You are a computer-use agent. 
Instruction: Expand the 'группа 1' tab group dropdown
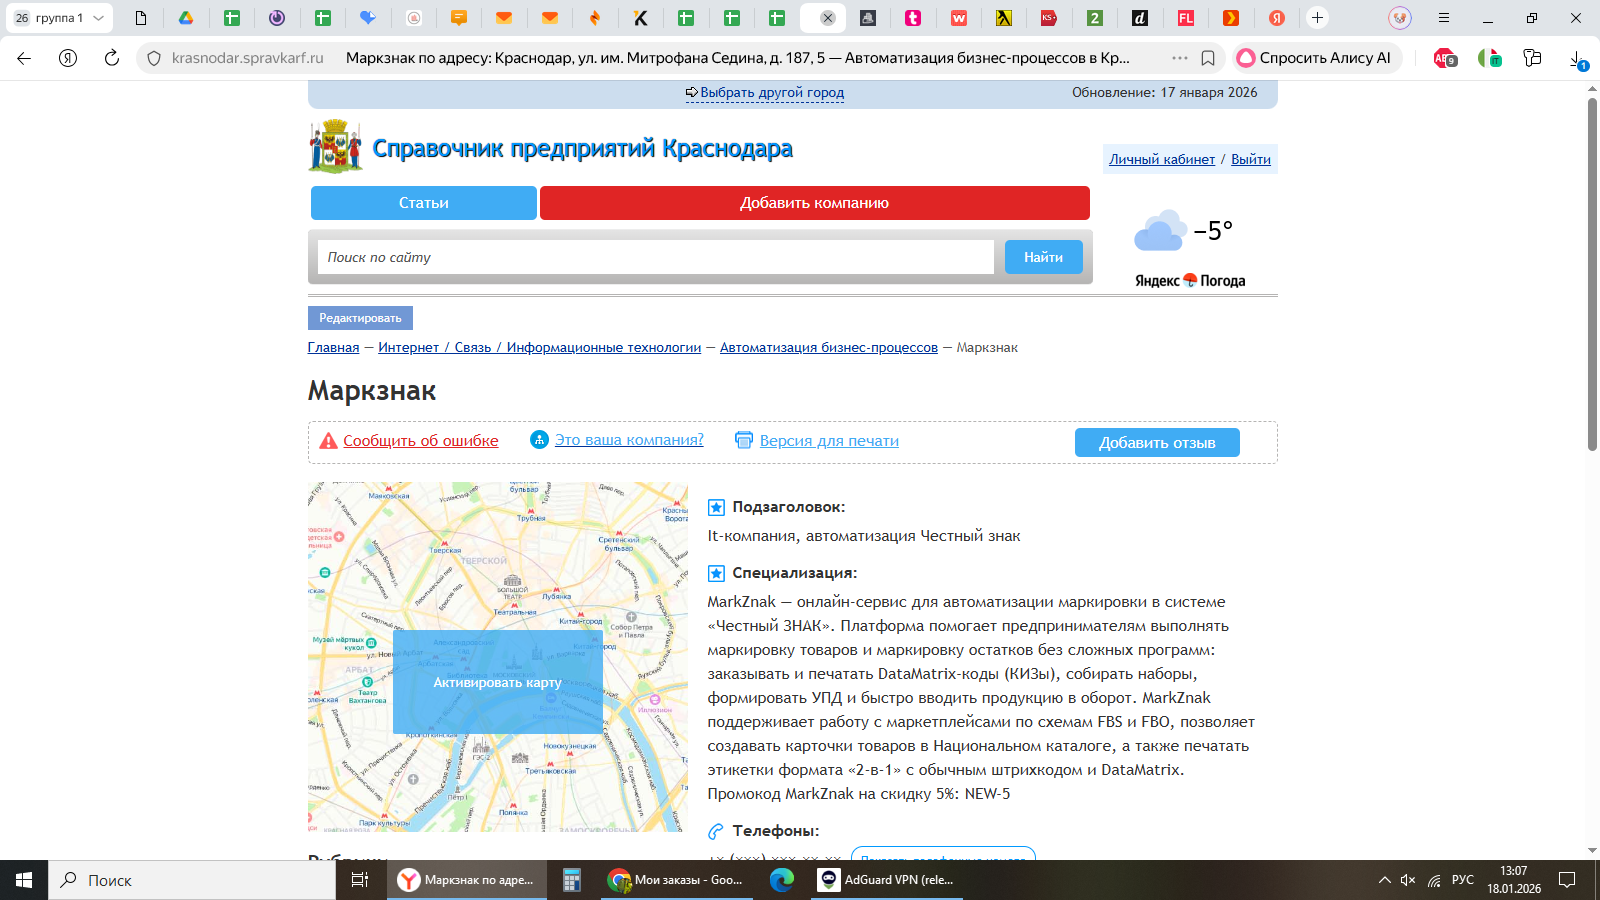point(98,18)
